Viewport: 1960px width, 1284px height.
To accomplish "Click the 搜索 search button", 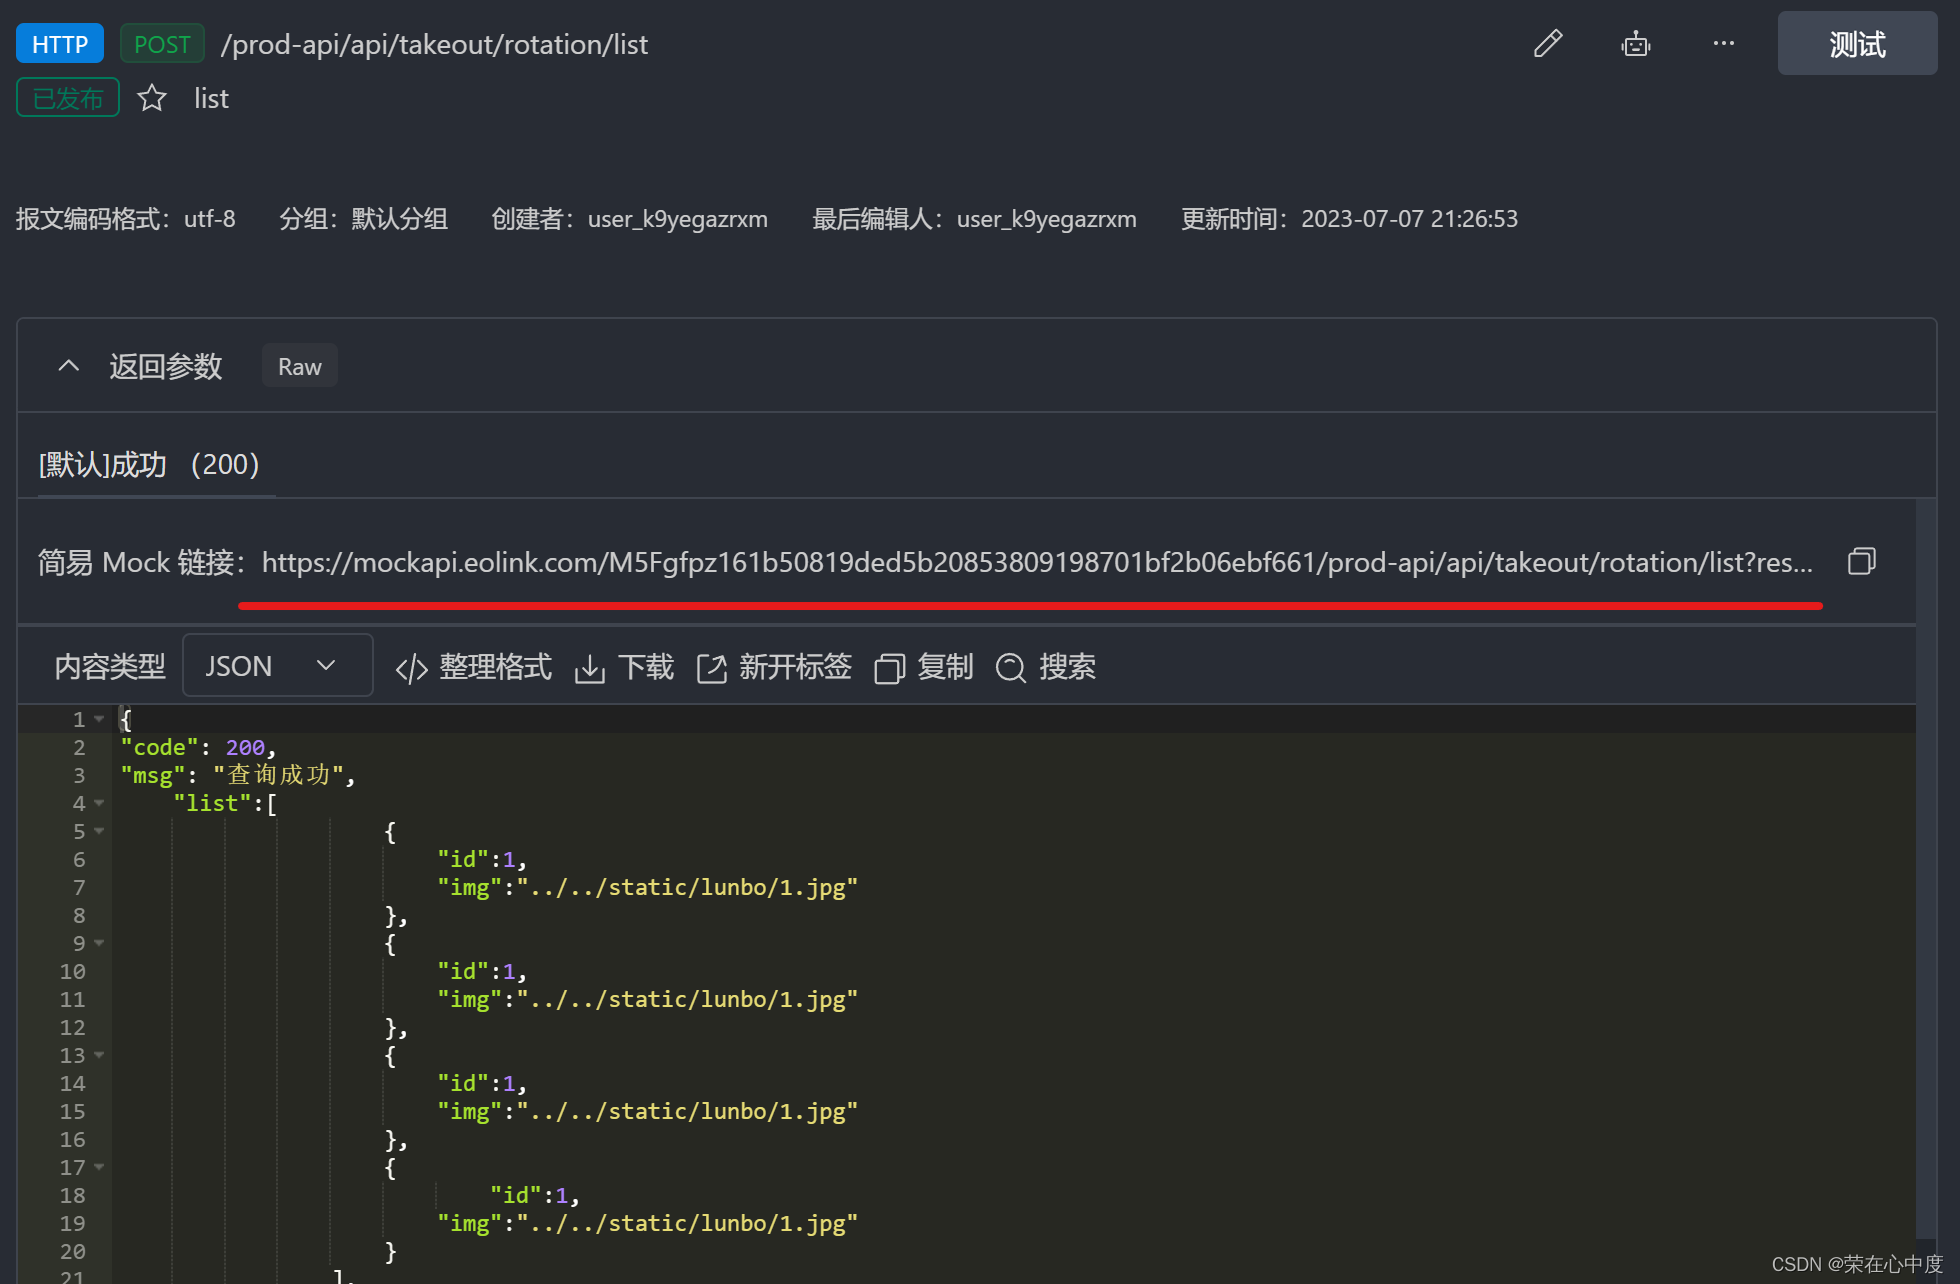I will [x=1046, y=667].
